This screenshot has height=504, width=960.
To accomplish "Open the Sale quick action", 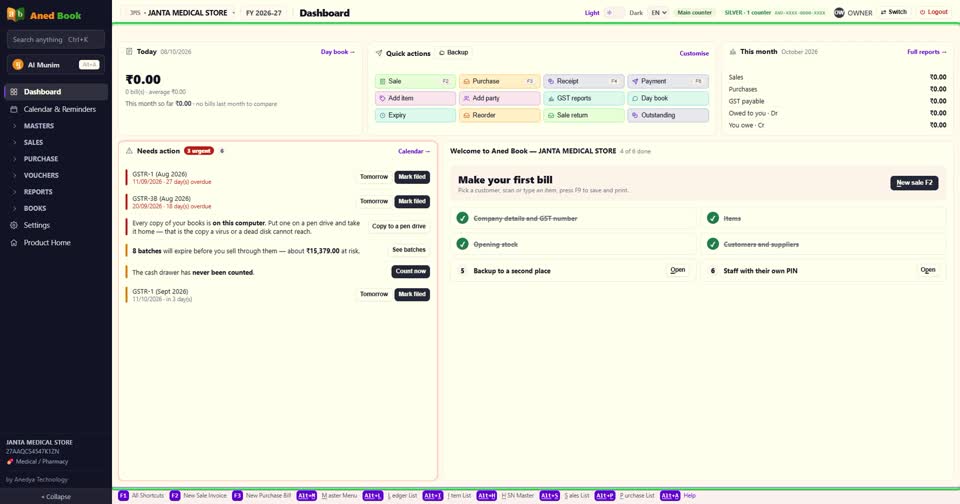I will 415,81.
